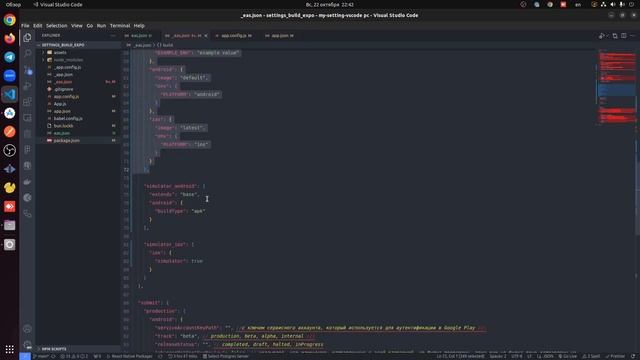This screenshot has height=360, width=640.
Task: Open the Terminal menu
Action: 120,26
